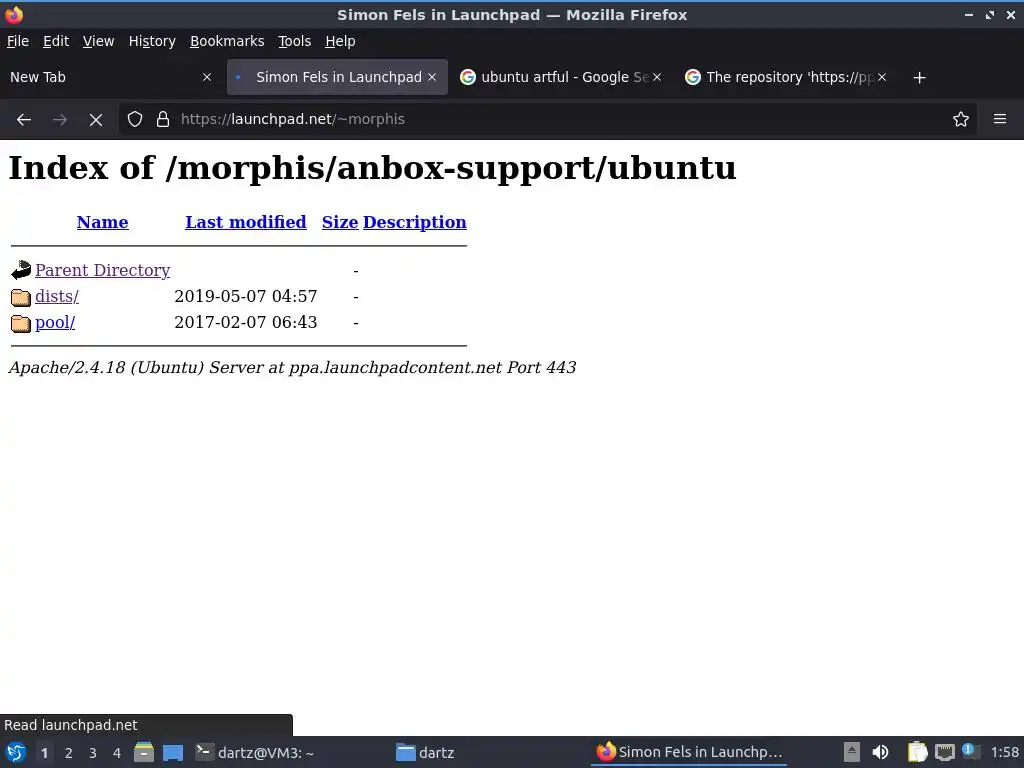Viewport: 1024px width, 768px height.
Task: View site security padlock info
Action: (x=163, y=120)
